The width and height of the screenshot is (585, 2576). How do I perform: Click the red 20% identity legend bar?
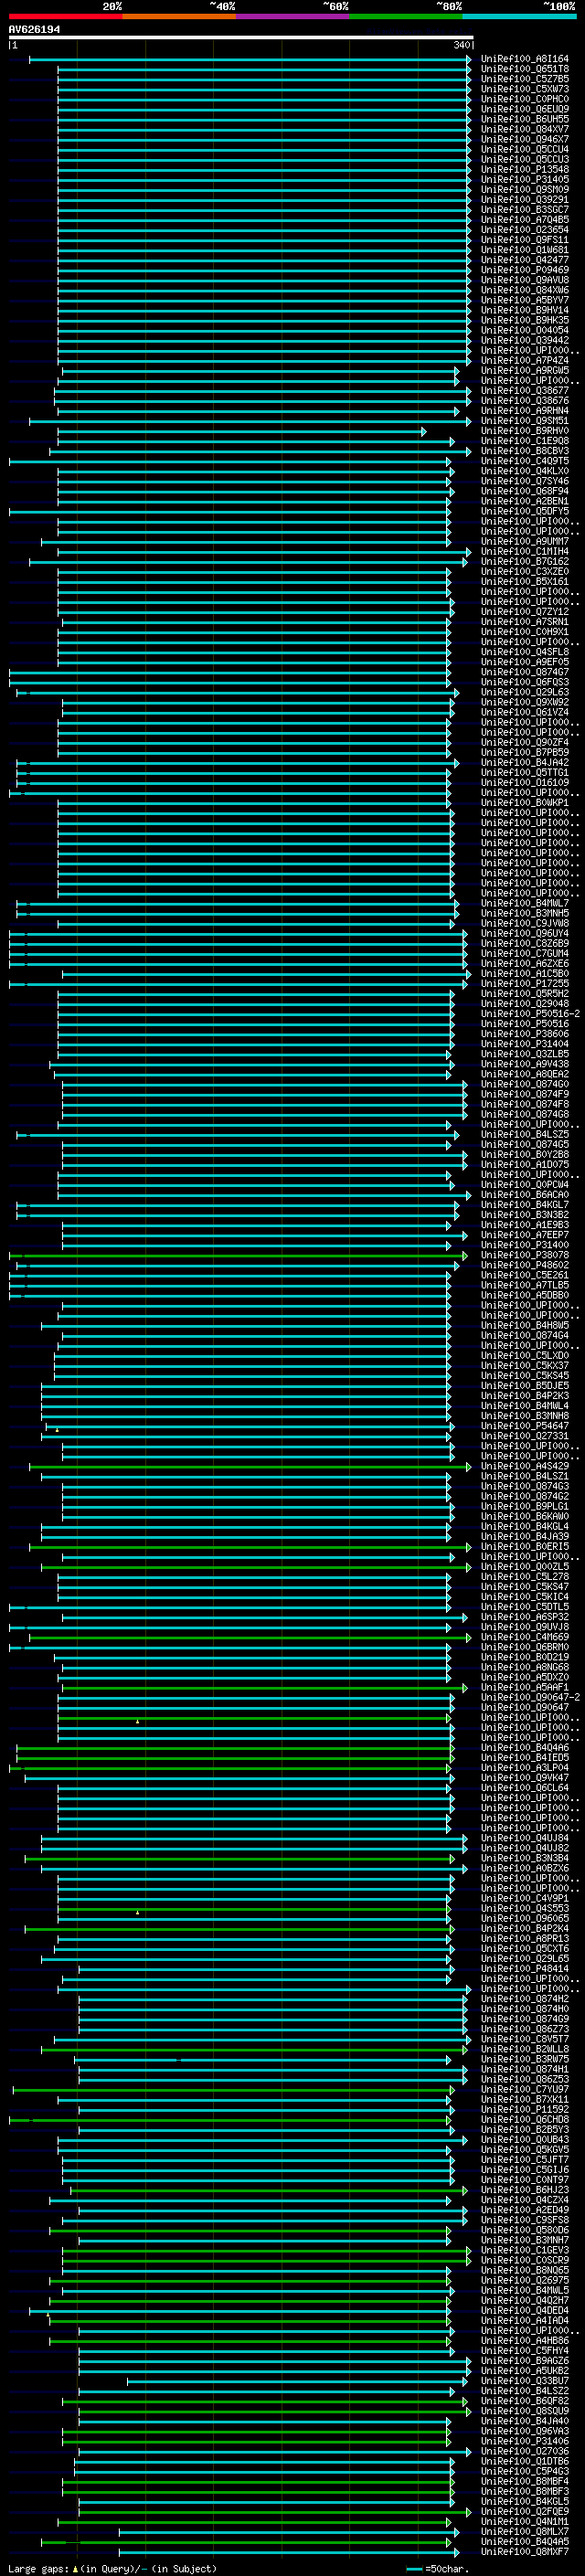coord(65,16)
